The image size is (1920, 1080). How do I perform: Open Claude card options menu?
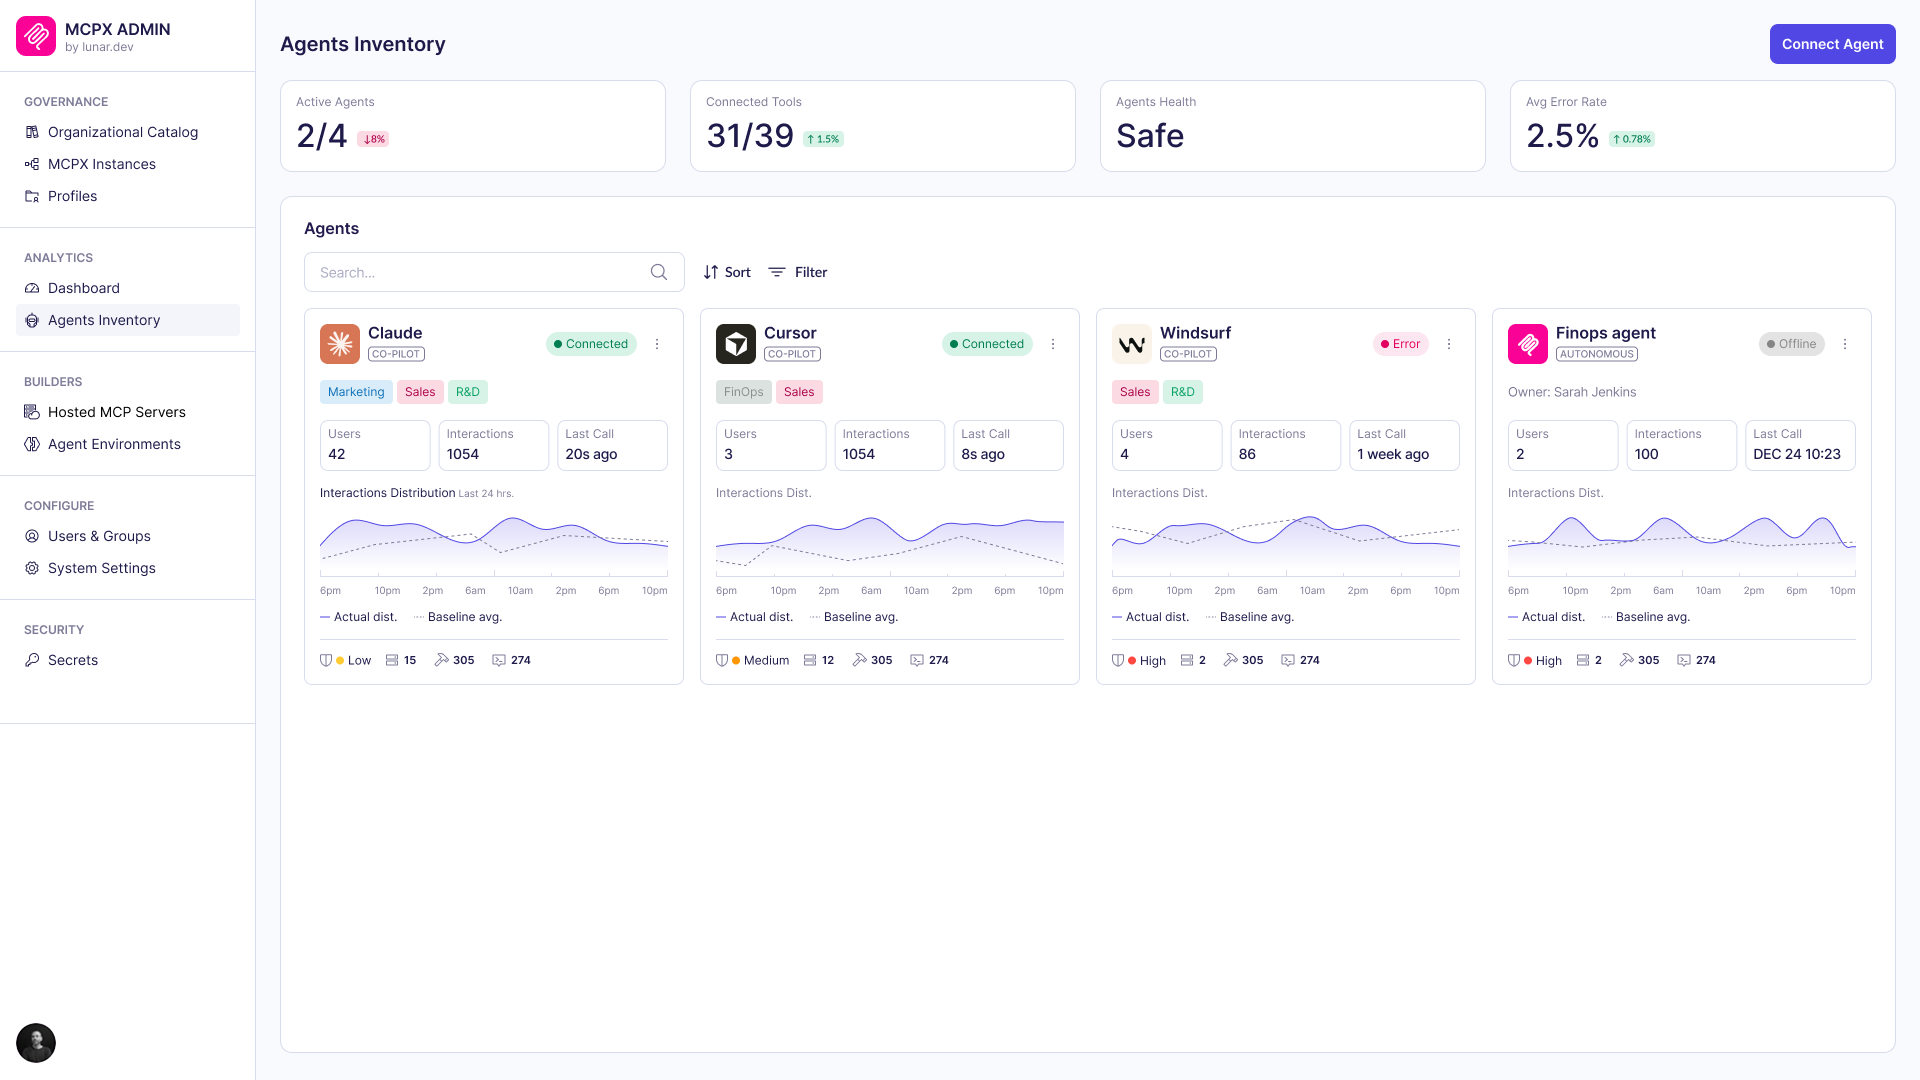pos(657,344)
